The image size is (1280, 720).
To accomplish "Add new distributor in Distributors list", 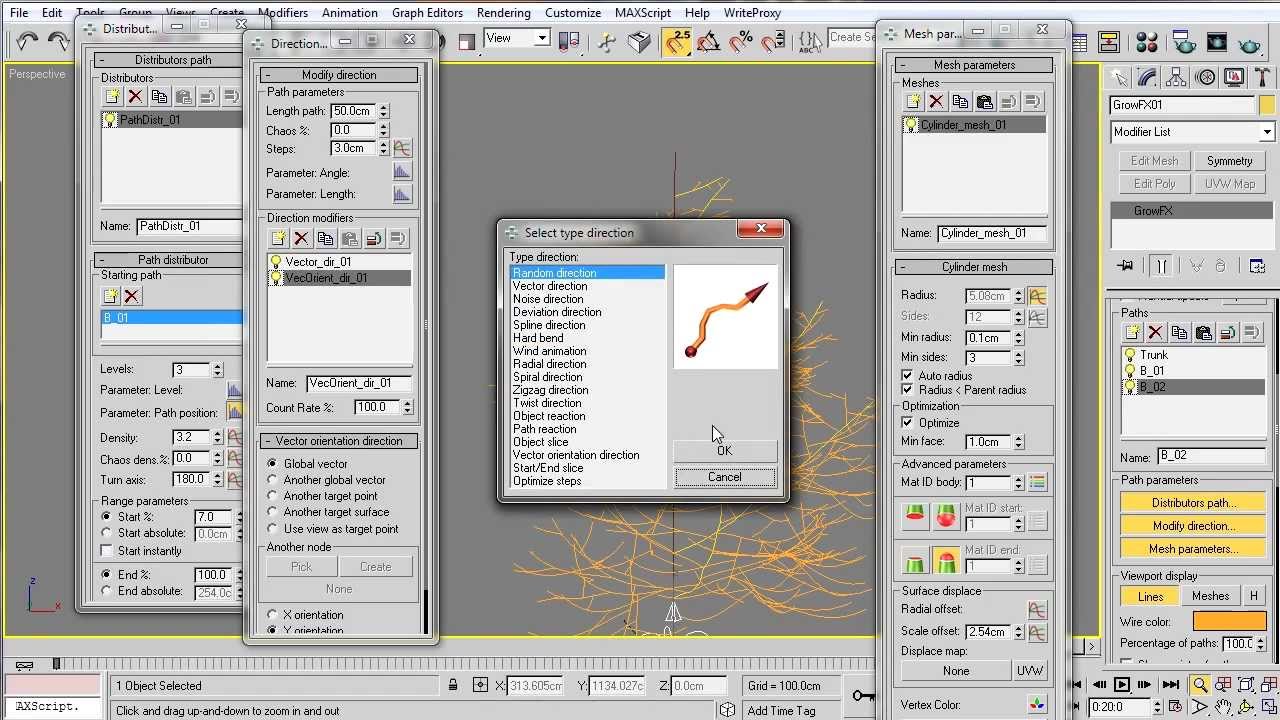I will 111,97.
